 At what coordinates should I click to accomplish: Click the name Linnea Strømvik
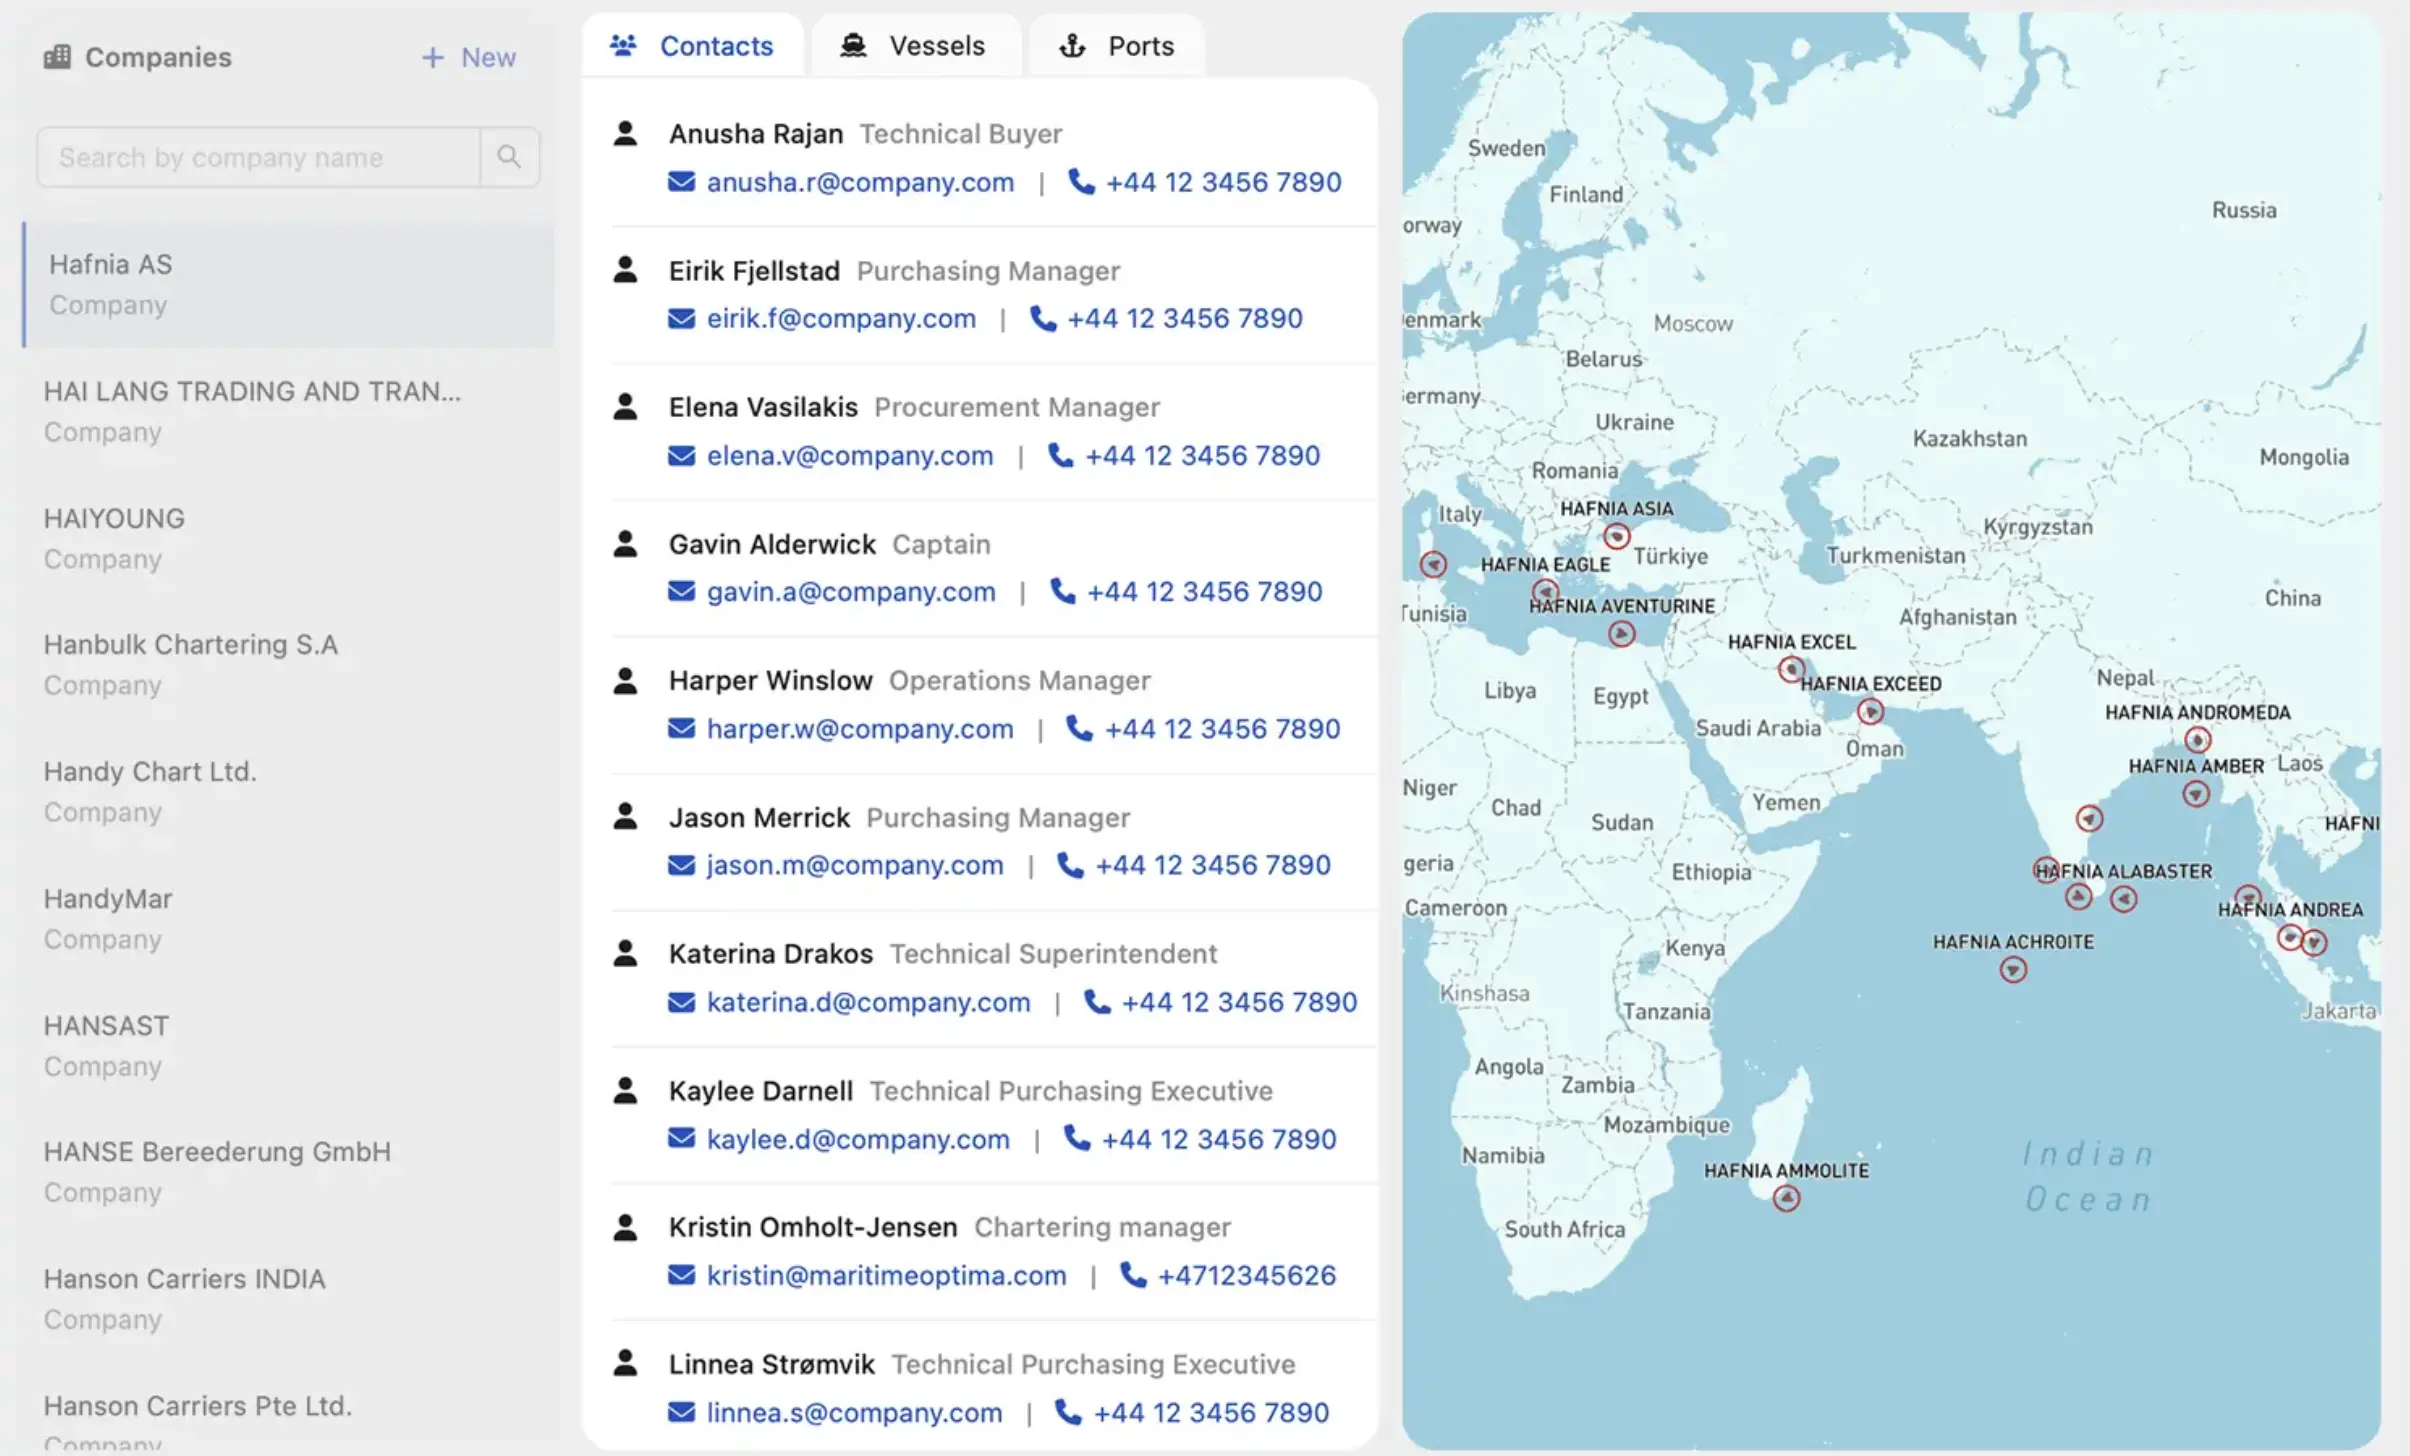(772, 1364)
